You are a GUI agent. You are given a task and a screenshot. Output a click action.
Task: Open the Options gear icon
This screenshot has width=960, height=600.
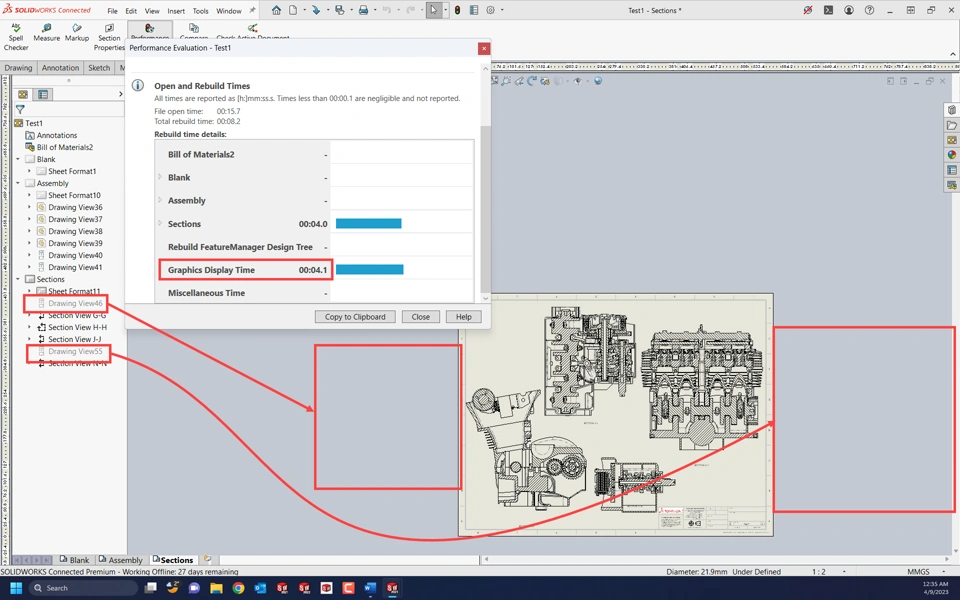tap(490, 10)
